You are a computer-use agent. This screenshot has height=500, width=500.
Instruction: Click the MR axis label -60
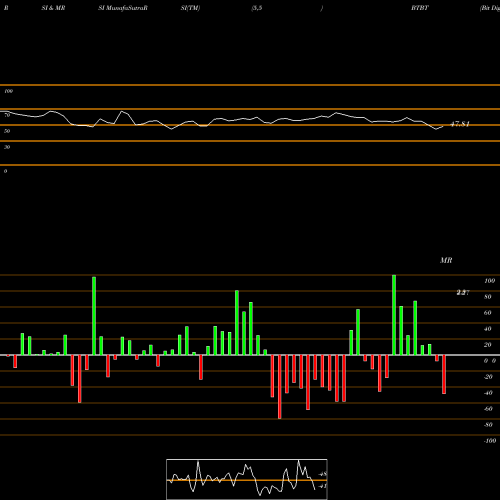click(x=488, y=409)
